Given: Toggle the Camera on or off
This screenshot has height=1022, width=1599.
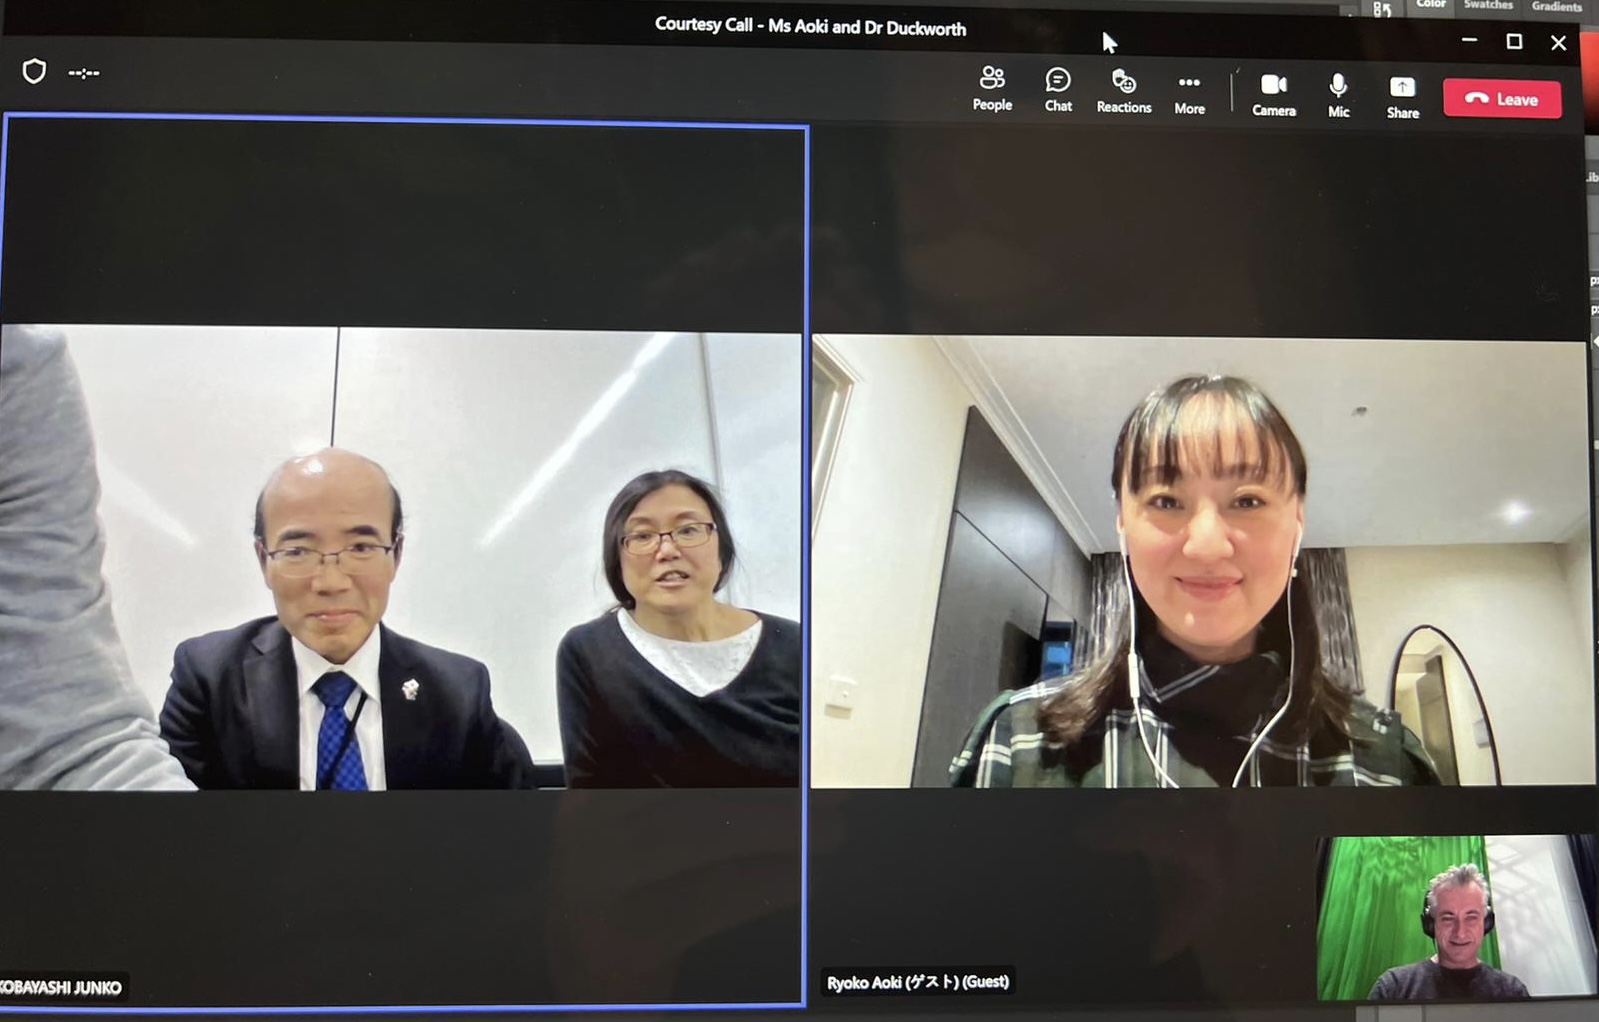Looking at the screenshot, I should pos(1273,94).
